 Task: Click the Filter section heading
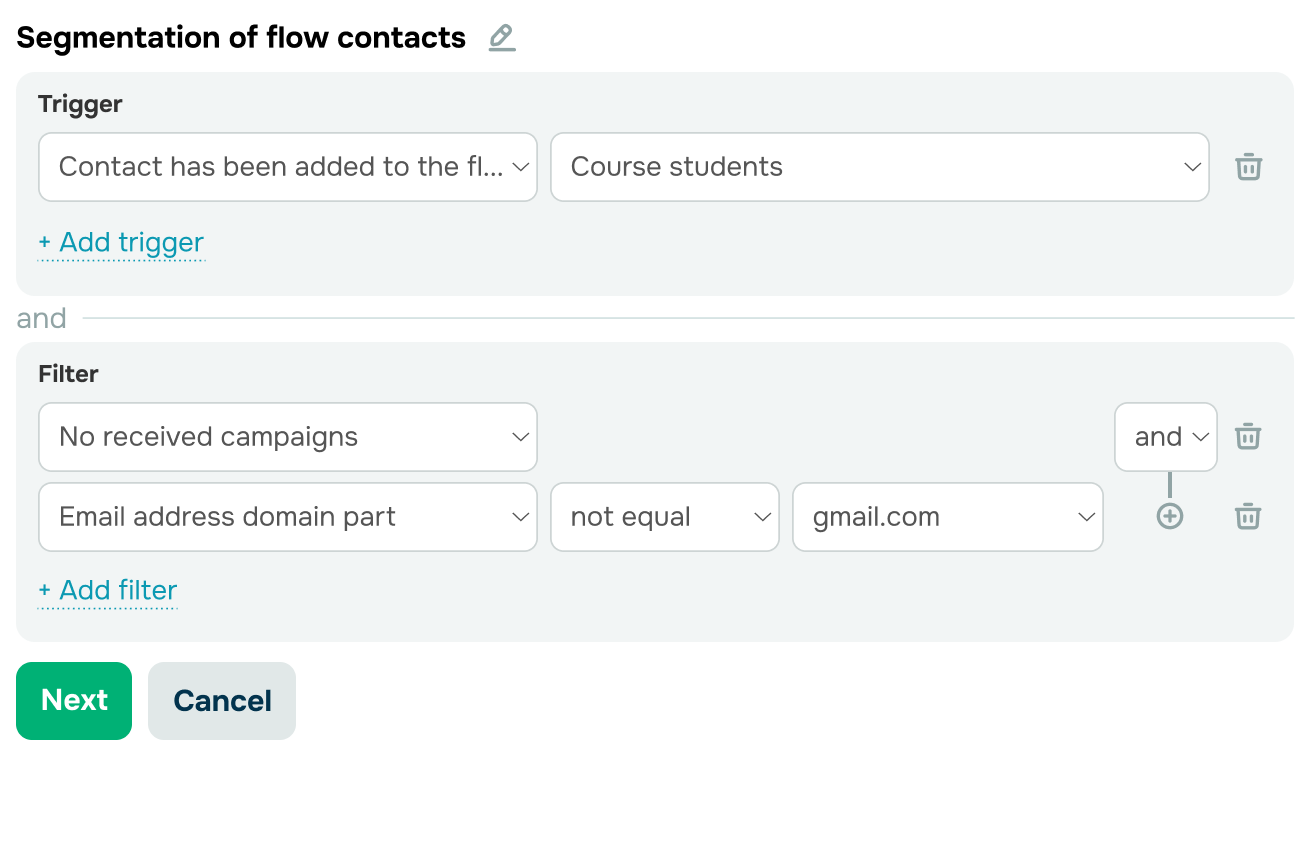pos(68,374)
